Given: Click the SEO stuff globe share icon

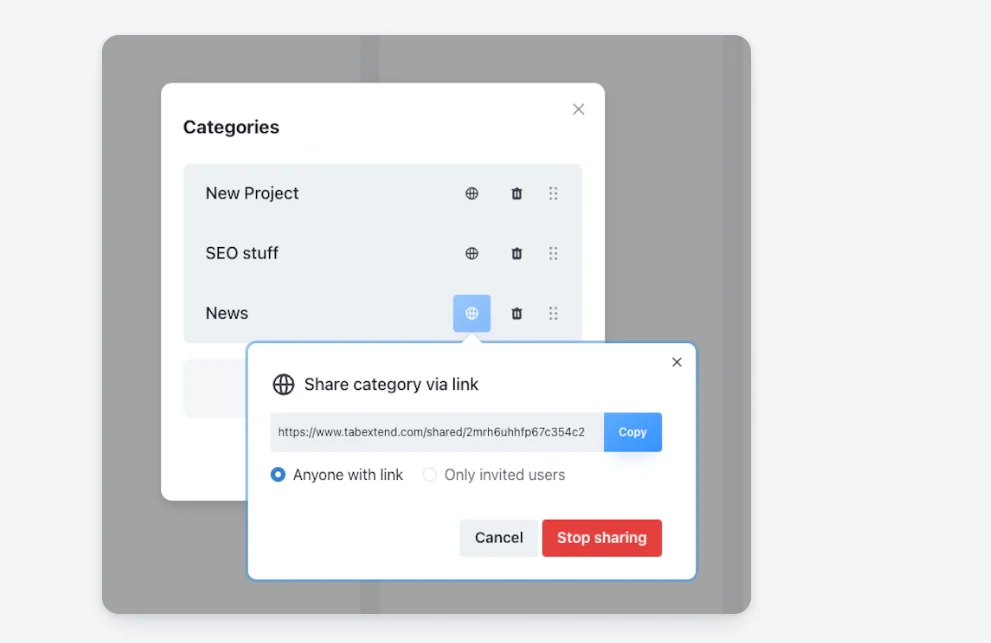Looking at the screenshot, I should (472, 254).
